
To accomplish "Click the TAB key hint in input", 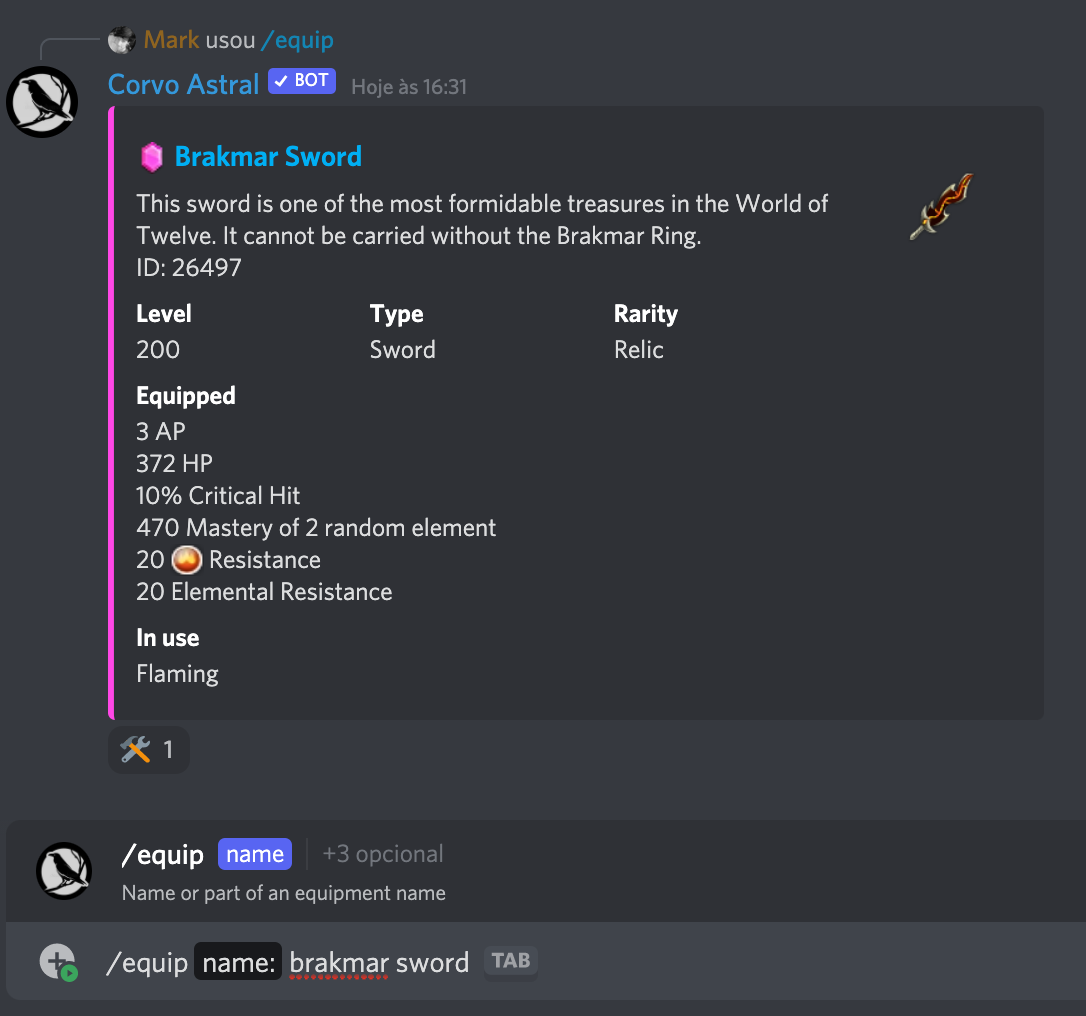I will click(511, 962).
